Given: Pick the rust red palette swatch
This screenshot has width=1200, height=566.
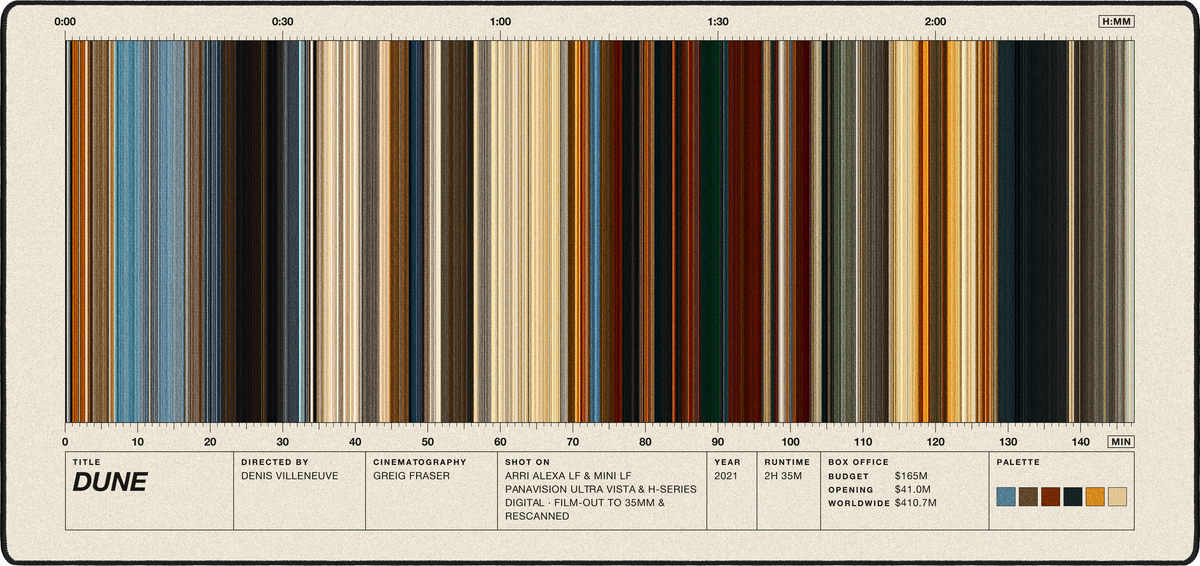Looking at the screenshot, I should point(1050,496).
